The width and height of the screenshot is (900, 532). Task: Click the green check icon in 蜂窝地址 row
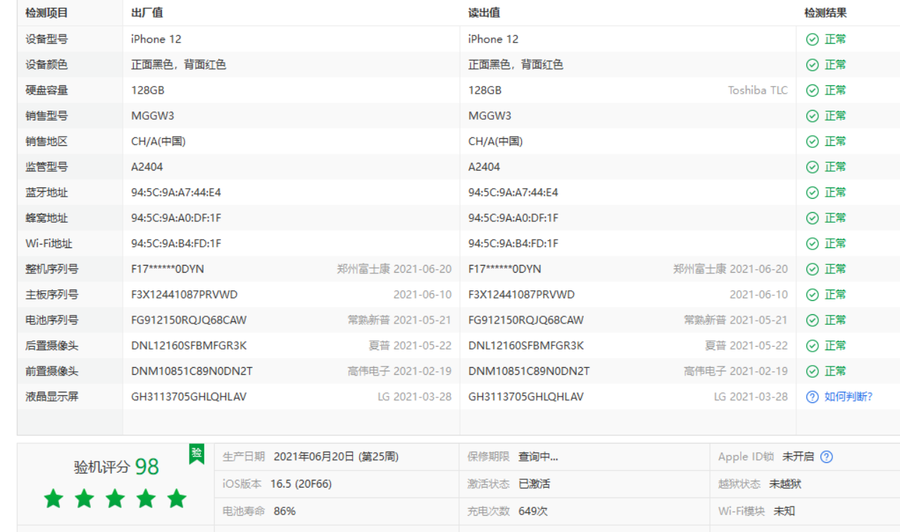click(812, 218)
